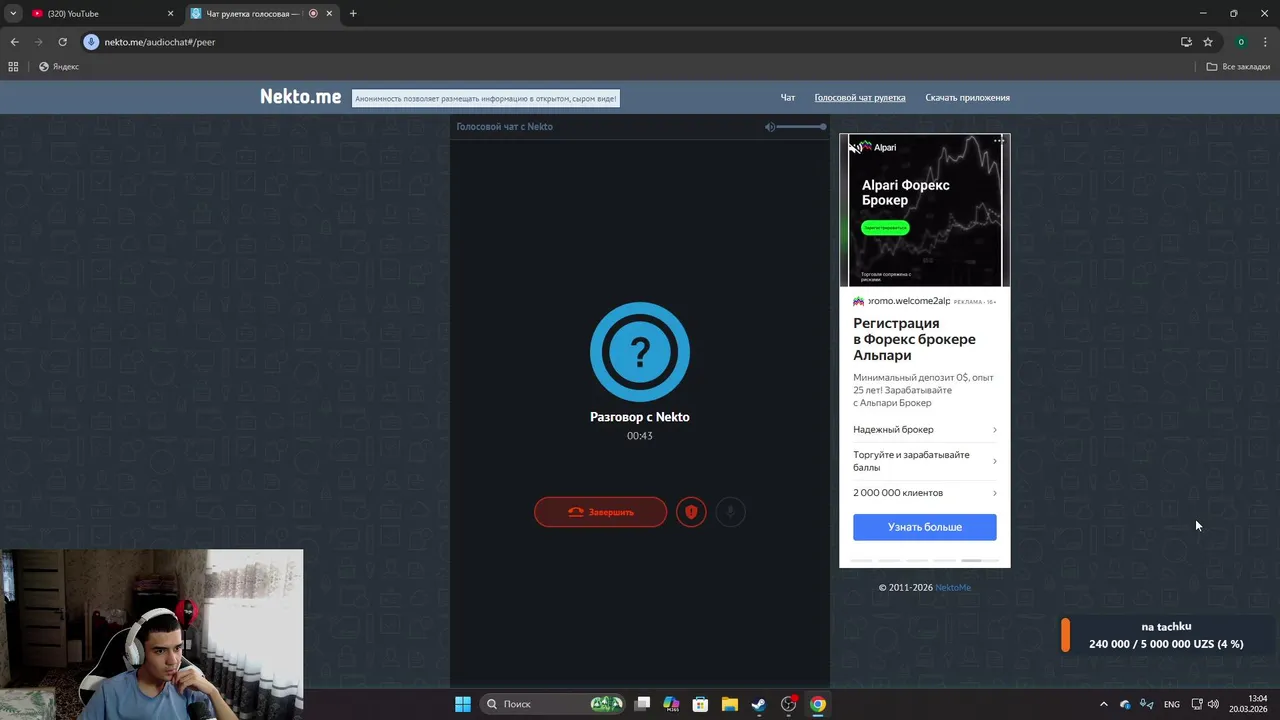
Task: Go back in browser history
Action: pyautogui.click(x=14, y=42)
